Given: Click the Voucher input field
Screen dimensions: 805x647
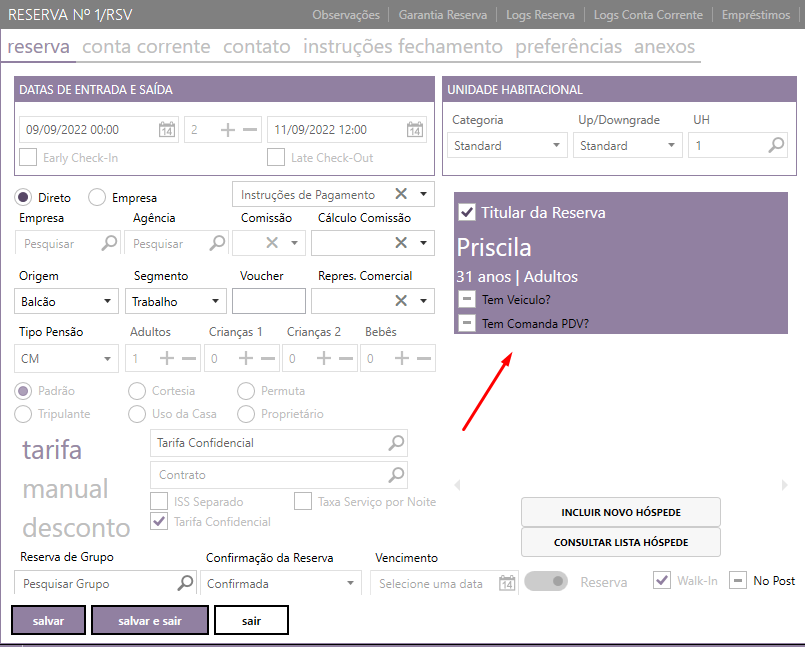Looking at the screenshot, I should pyautogui.click(x=269, y=301).
